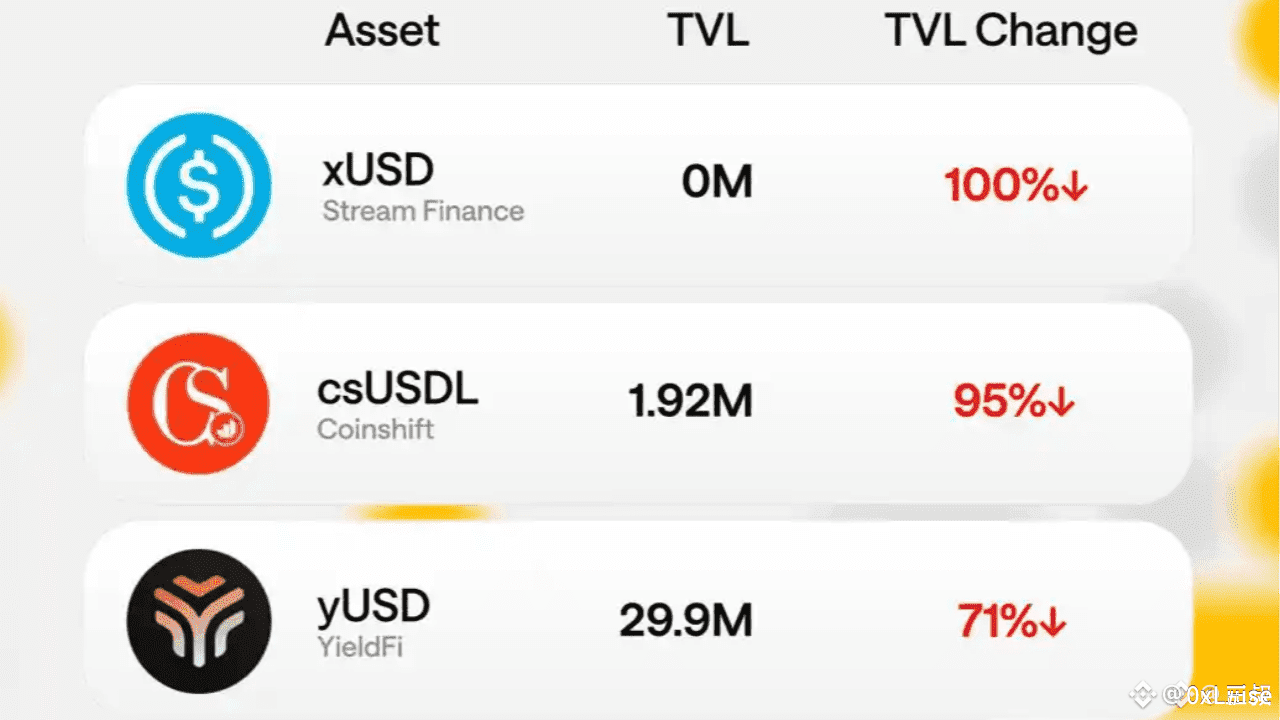
Task: Click the red down arrow beside 100%
Action: click(x=1075, y=187)
